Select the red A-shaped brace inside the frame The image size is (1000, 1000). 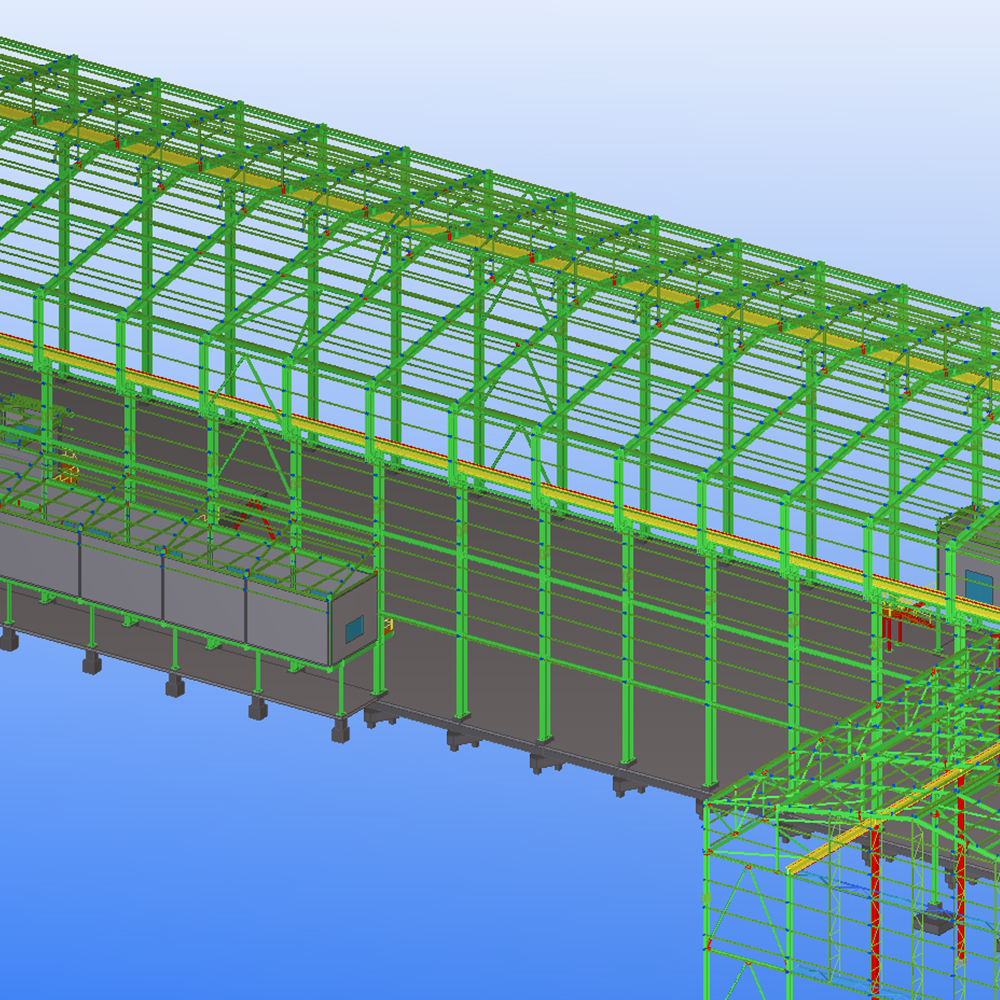click(255, 517)
